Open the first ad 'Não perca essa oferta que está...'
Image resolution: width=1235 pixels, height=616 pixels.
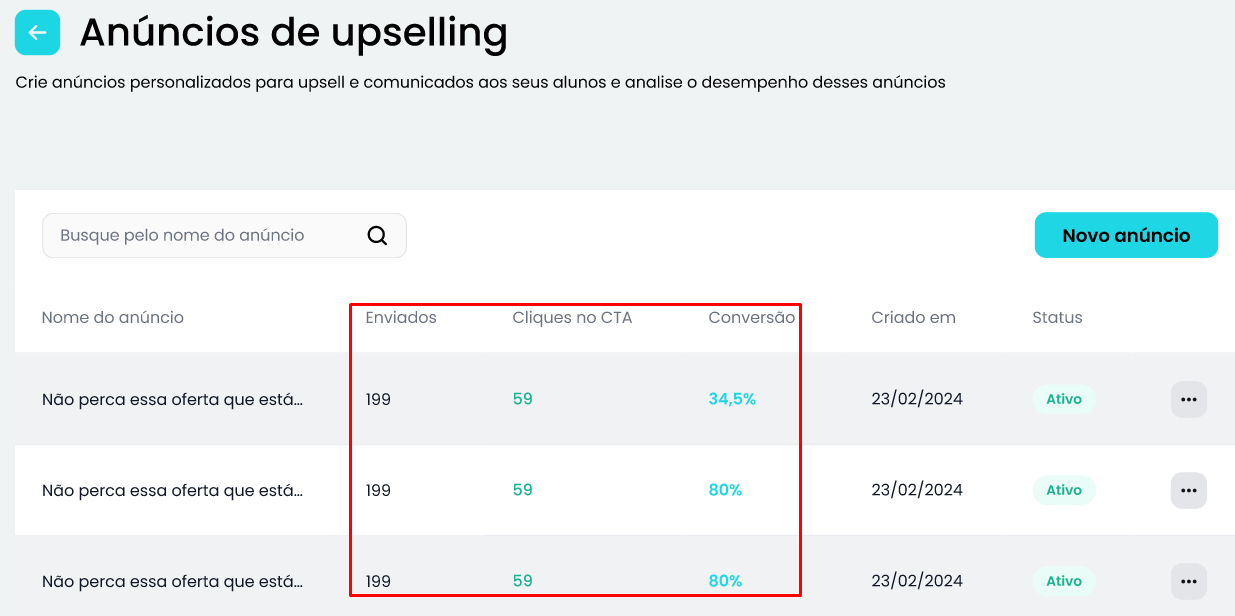point(172,399)
